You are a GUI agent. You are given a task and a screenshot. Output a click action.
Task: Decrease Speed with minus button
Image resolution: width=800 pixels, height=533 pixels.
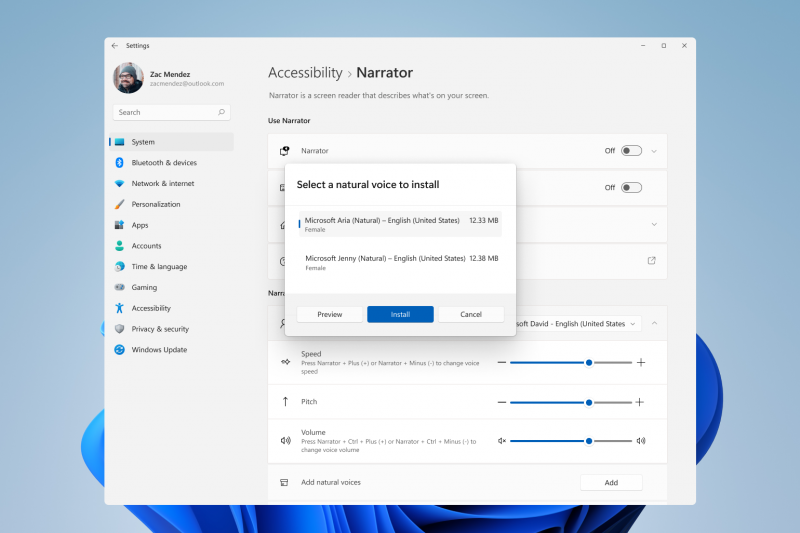[502, 363]
